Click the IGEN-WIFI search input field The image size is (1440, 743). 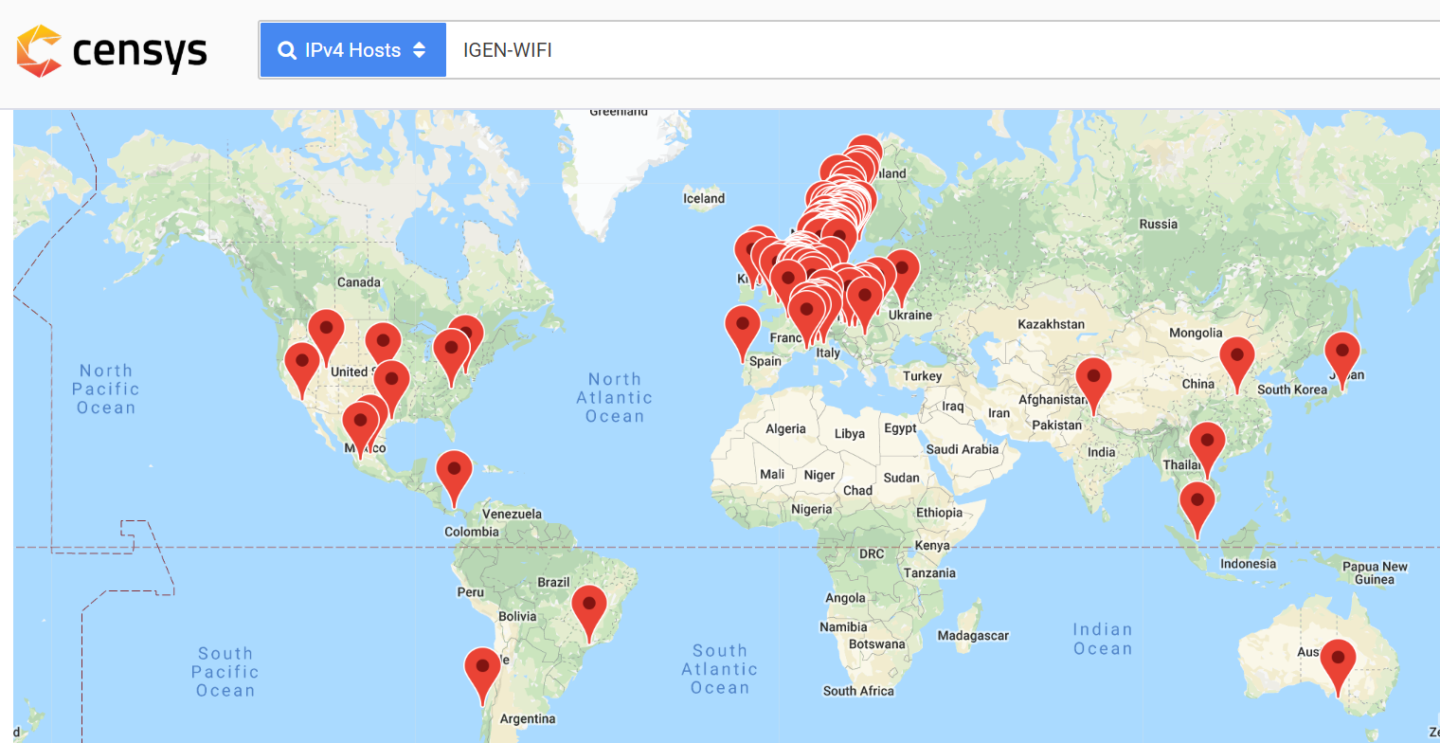coord(942,50)
